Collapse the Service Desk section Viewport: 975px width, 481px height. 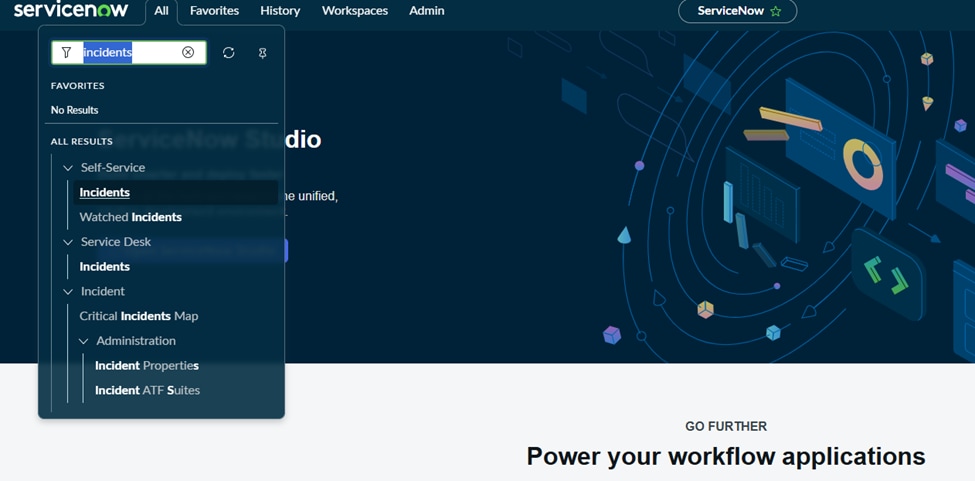click(68, 242)
